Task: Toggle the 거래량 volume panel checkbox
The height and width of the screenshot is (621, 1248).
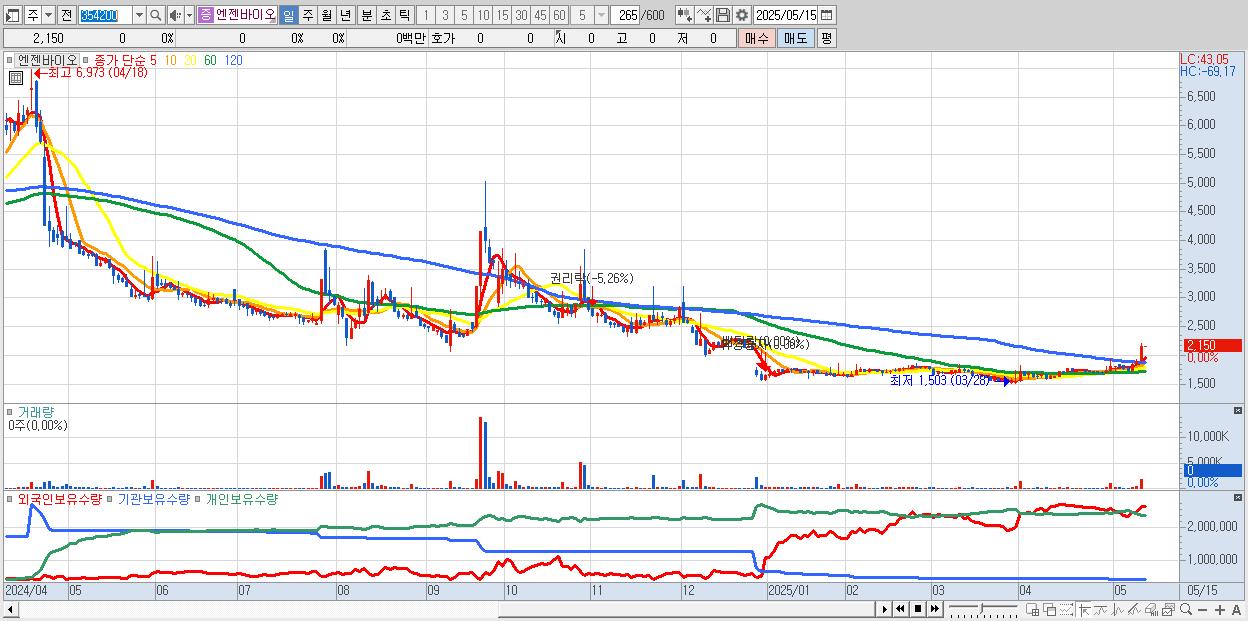Action: (x=11, y=411)
